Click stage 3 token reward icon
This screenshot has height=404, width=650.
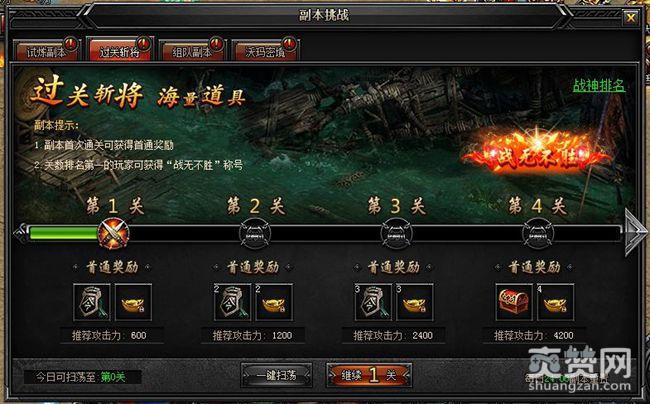tap(373, 302)
